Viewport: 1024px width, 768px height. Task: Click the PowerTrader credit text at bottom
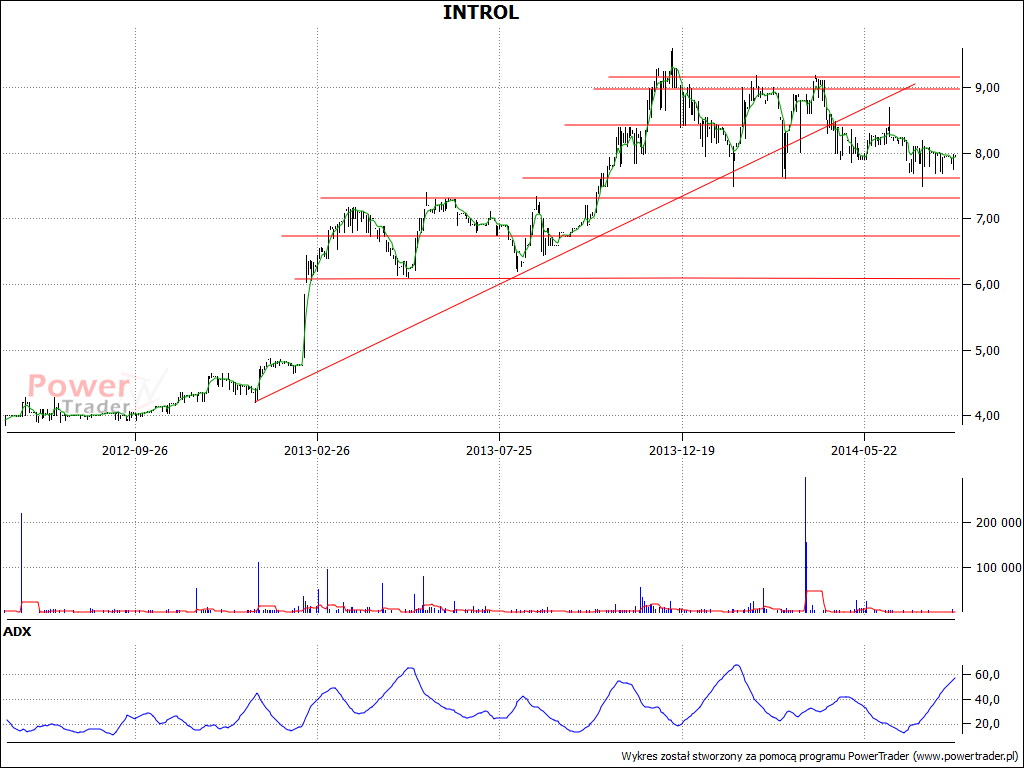point(820,756)
